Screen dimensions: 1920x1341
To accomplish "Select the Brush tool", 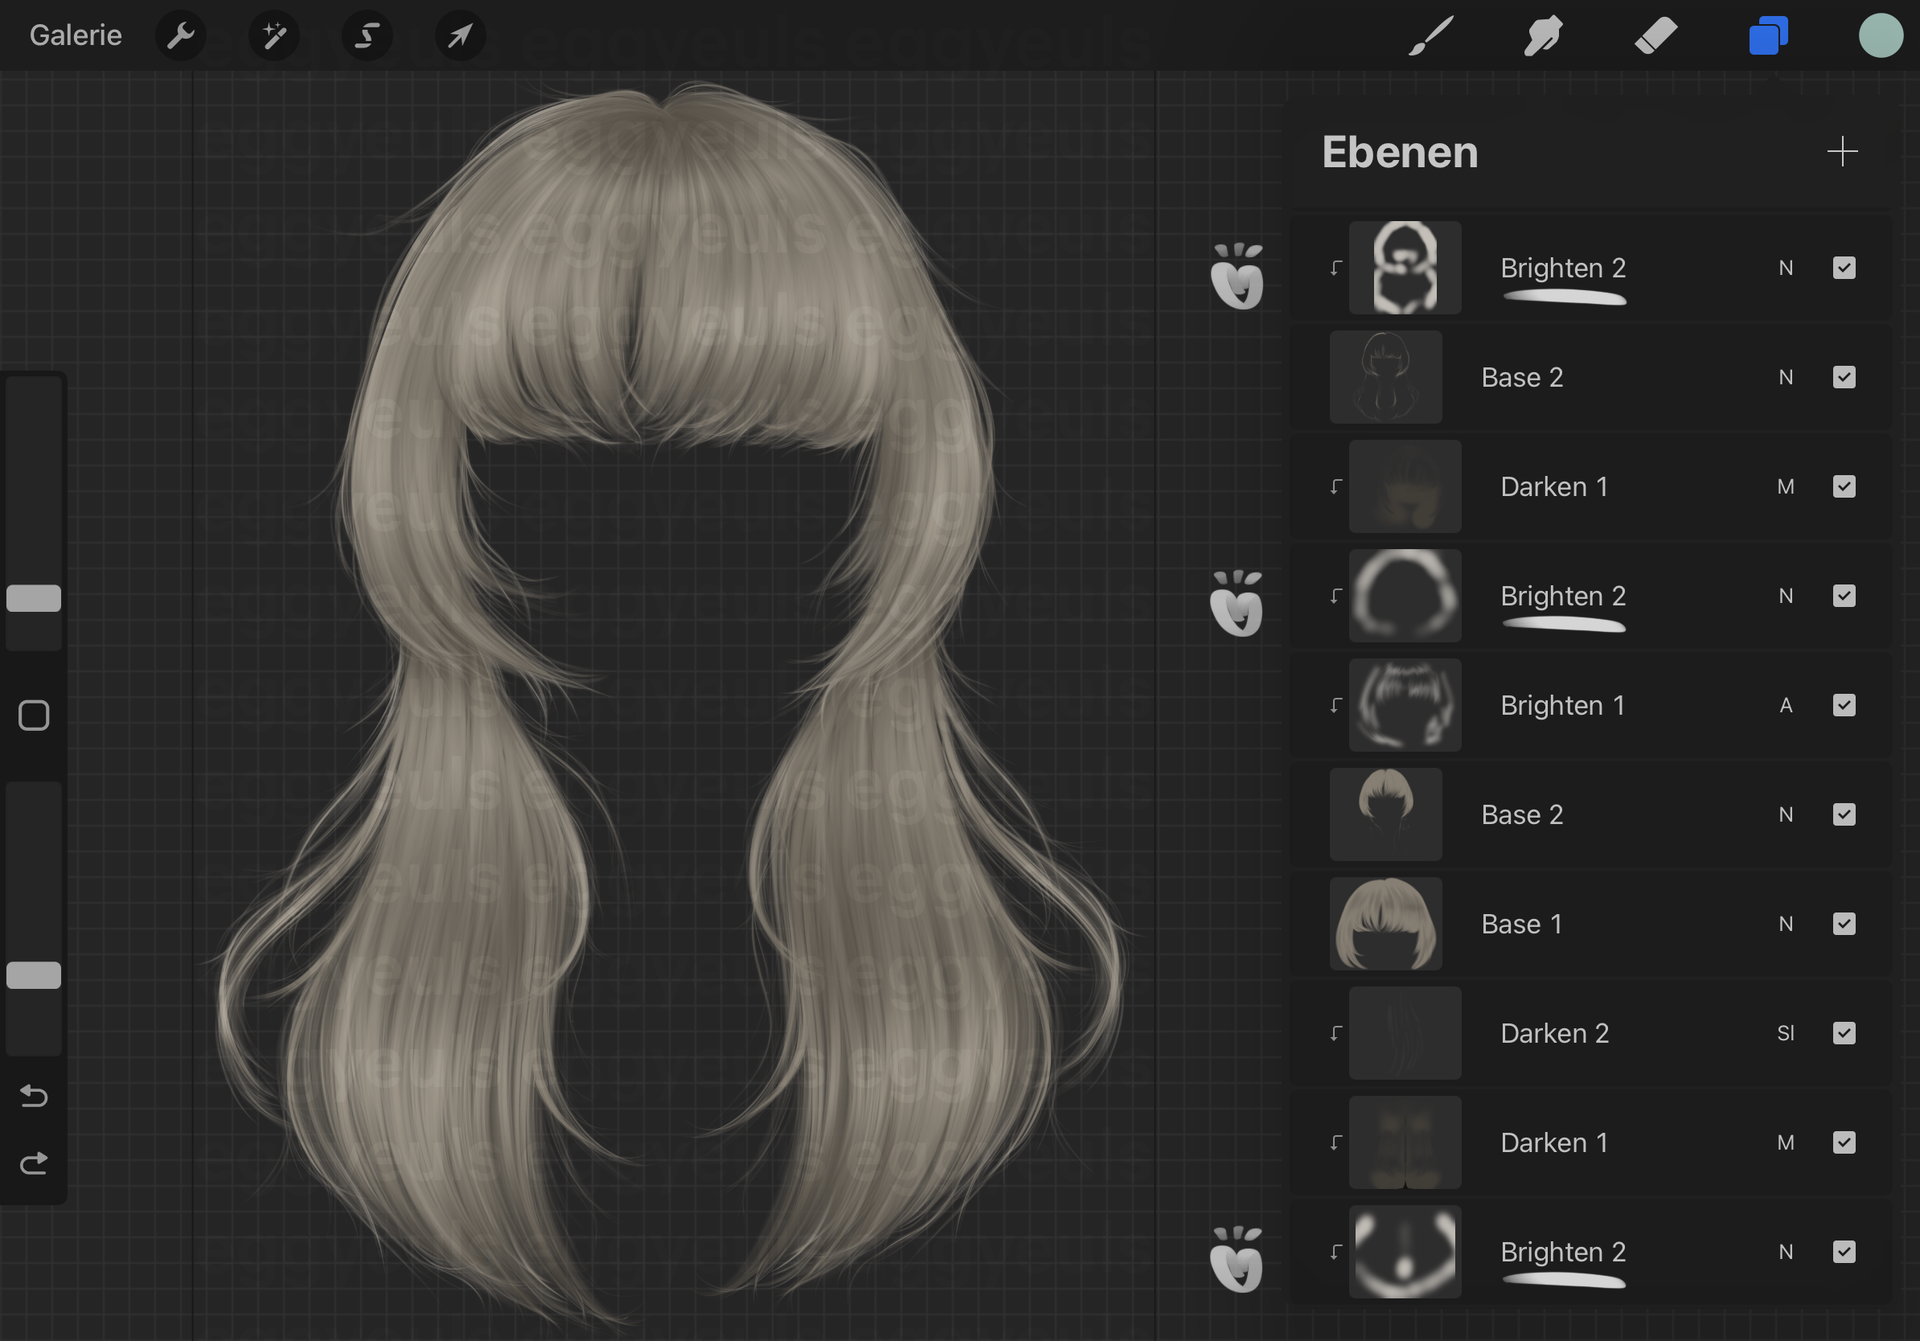I will (1431, 36).
